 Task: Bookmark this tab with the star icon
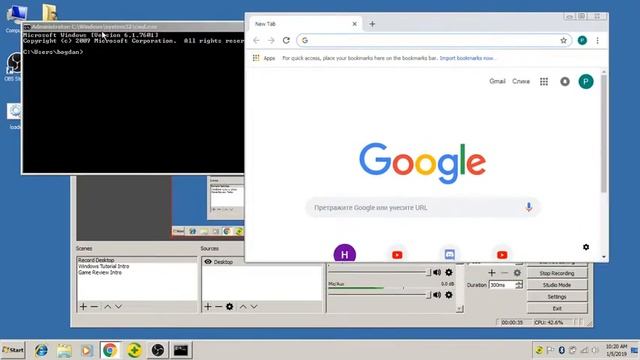pyautogui.click(x=563, y=40)
